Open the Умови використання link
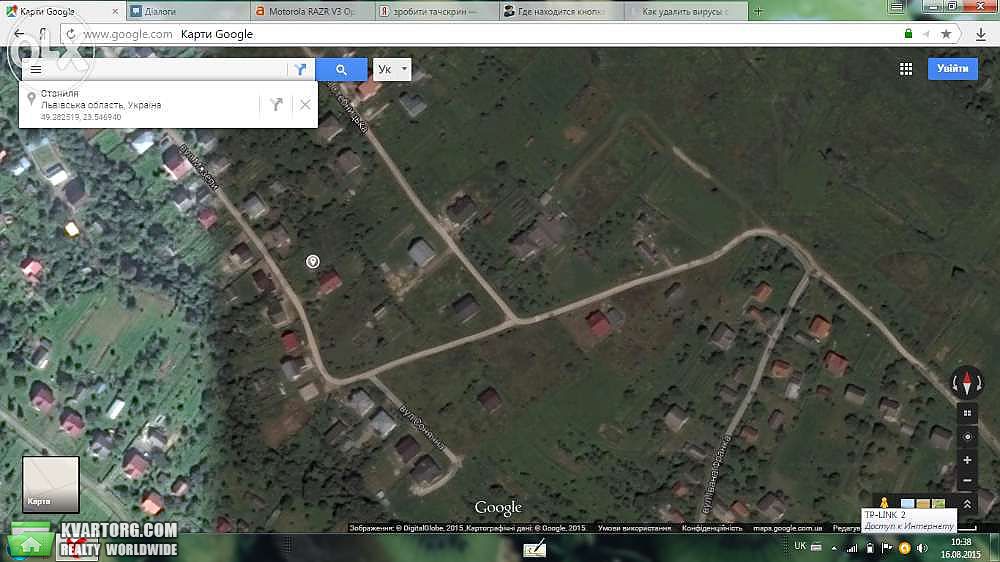Viewport: 1000px width, 562px height. [634, 528]
